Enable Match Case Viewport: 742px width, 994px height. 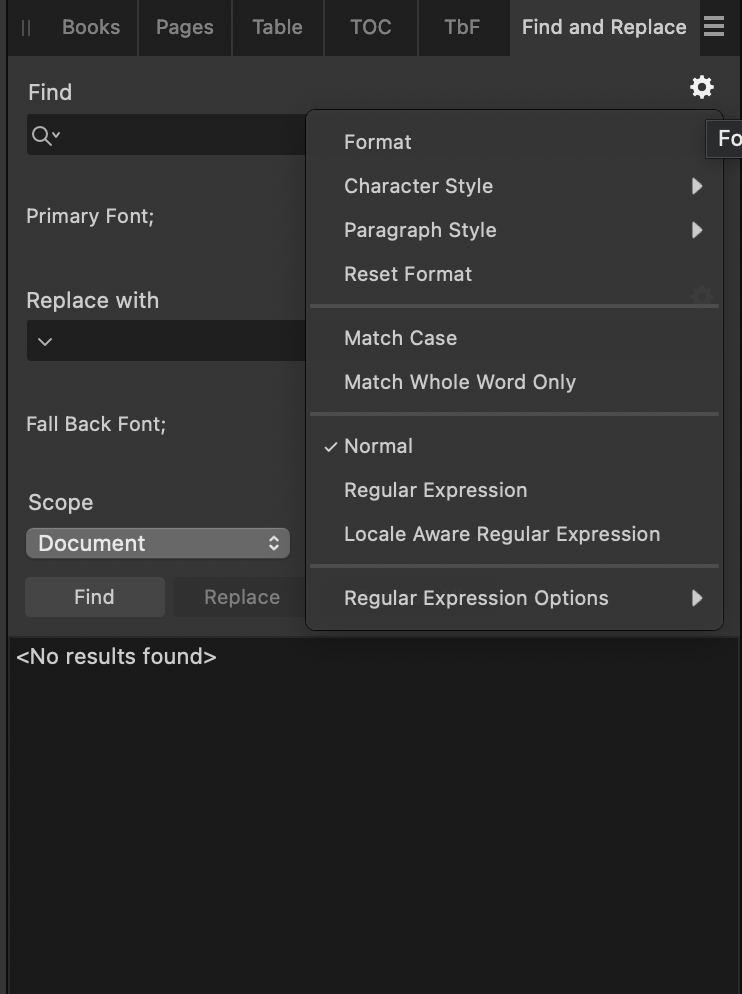tap(400, 338)
